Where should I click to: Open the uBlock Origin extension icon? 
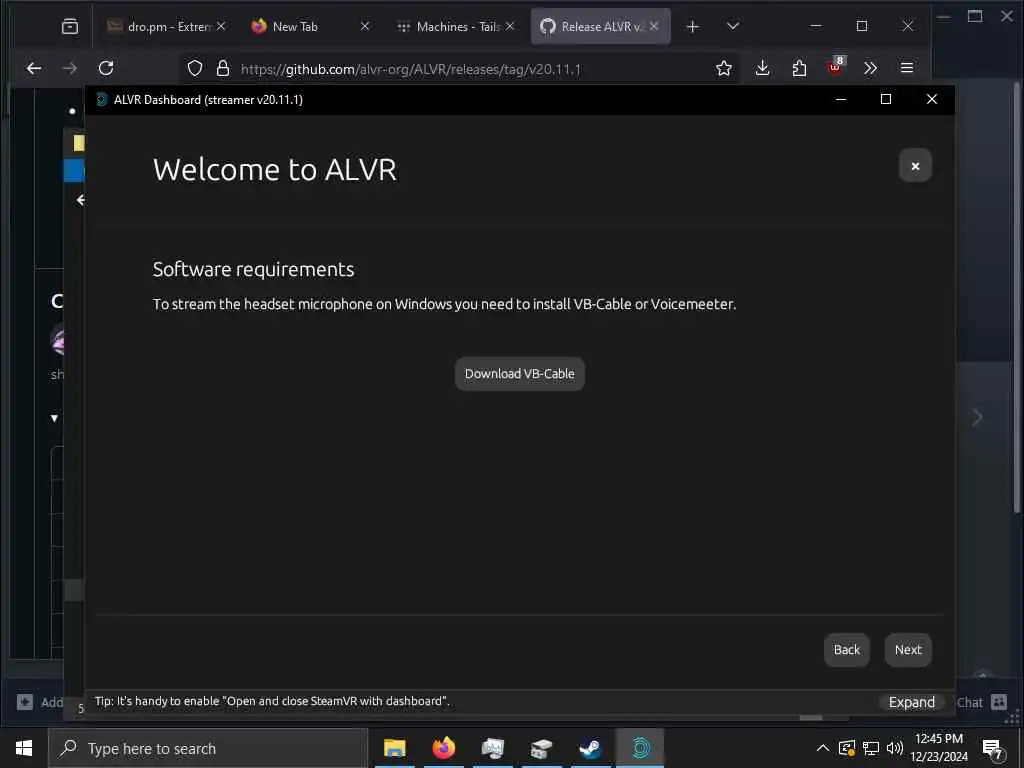pyautogui.click(x=835, y=67)
